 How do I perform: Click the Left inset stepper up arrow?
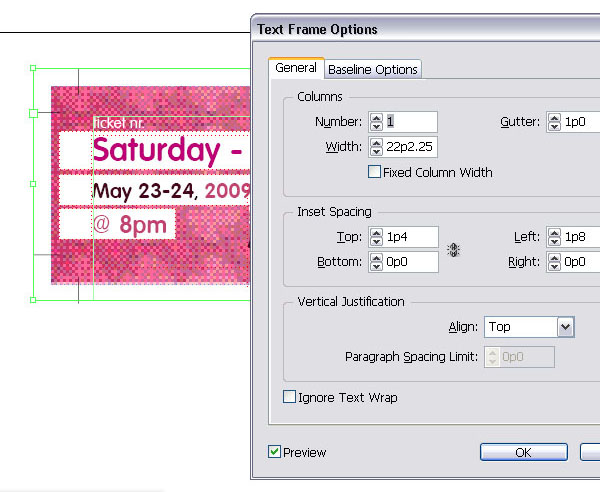[554, 233]
